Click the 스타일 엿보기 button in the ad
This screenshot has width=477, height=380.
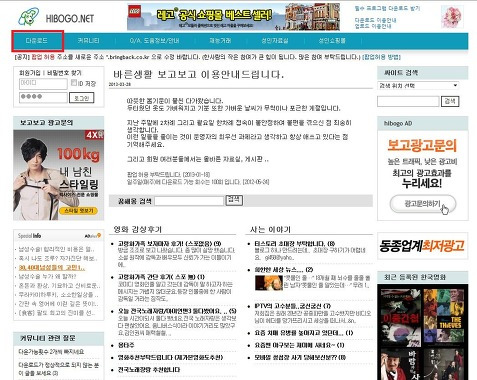[x=79, y=211]
